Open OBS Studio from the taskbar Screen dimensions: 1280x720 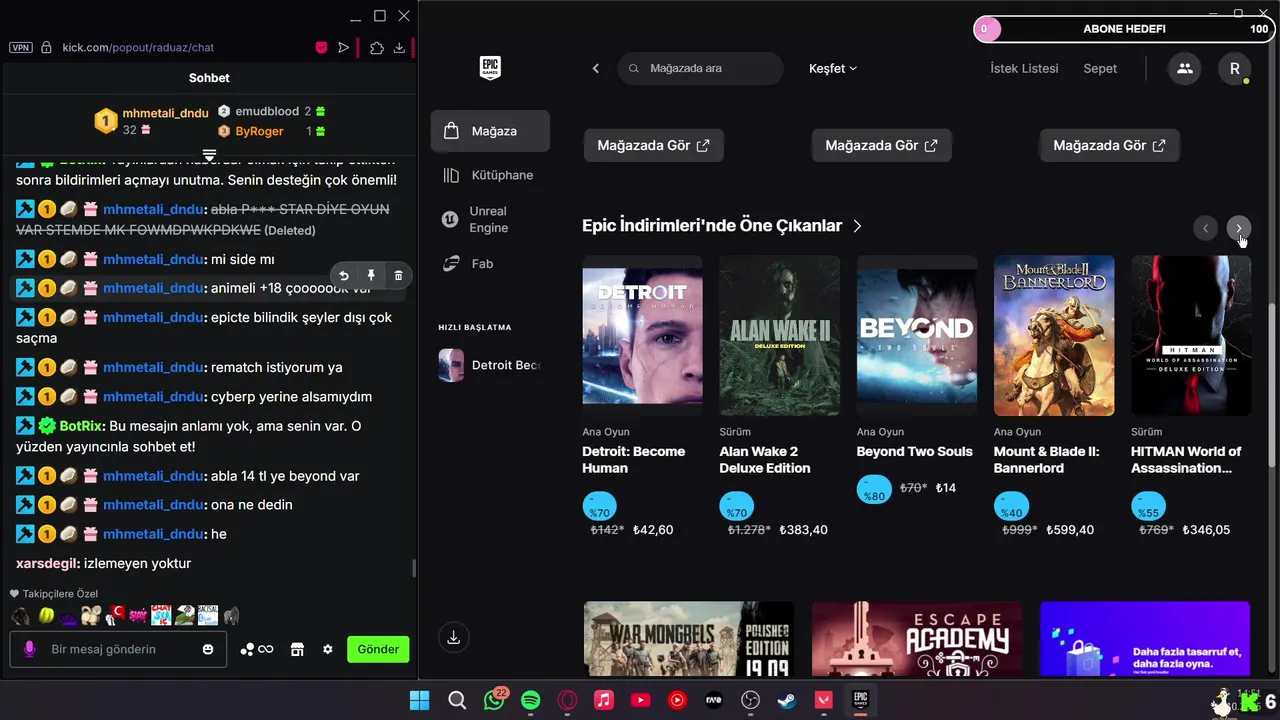point(751,701)
